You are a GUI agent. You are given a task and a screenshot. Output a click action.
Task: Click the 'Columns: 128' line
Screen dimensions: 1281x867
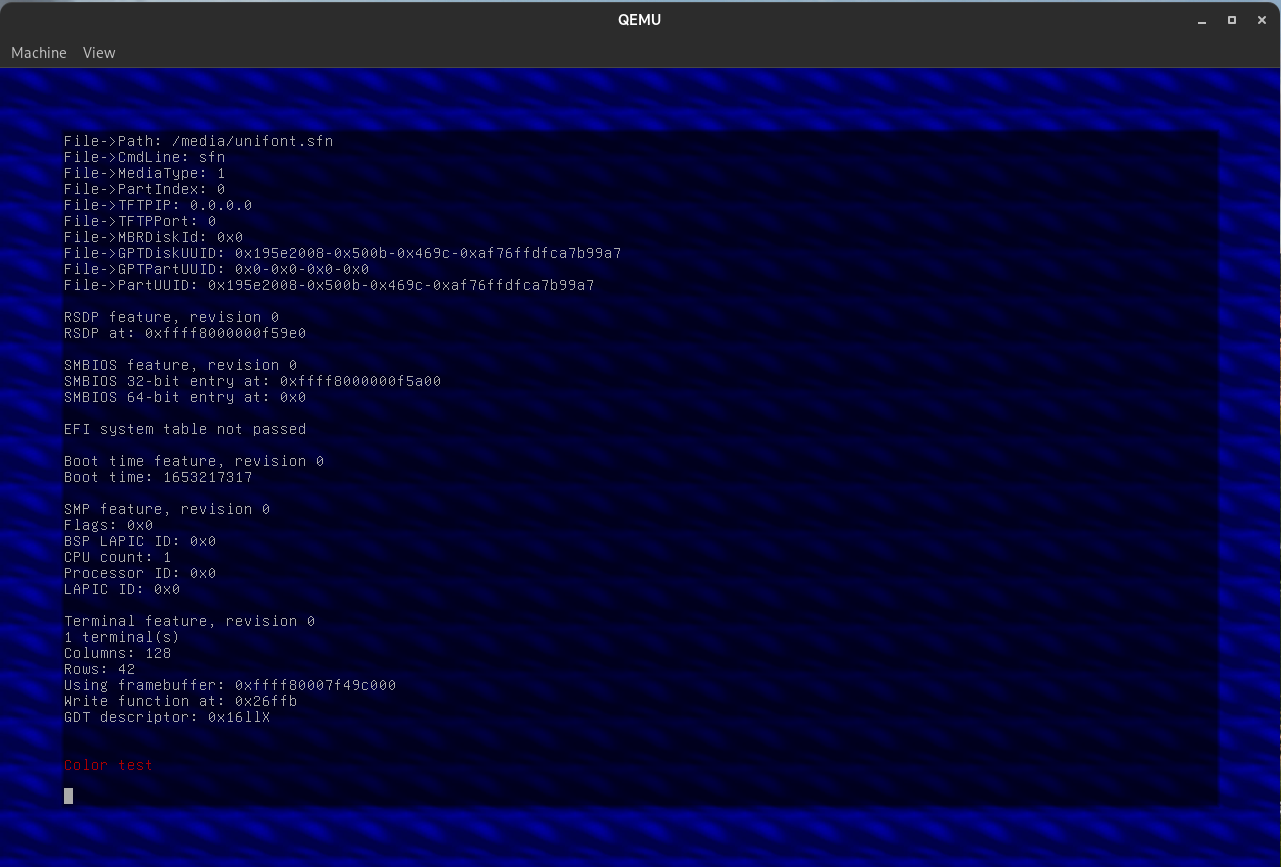117,653
